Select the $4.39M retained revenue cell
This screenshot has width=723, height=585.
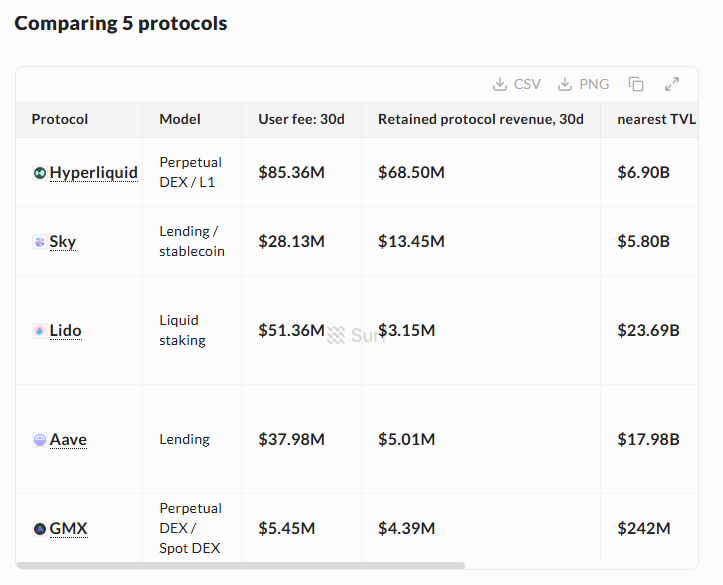click(x=481, y=528)
